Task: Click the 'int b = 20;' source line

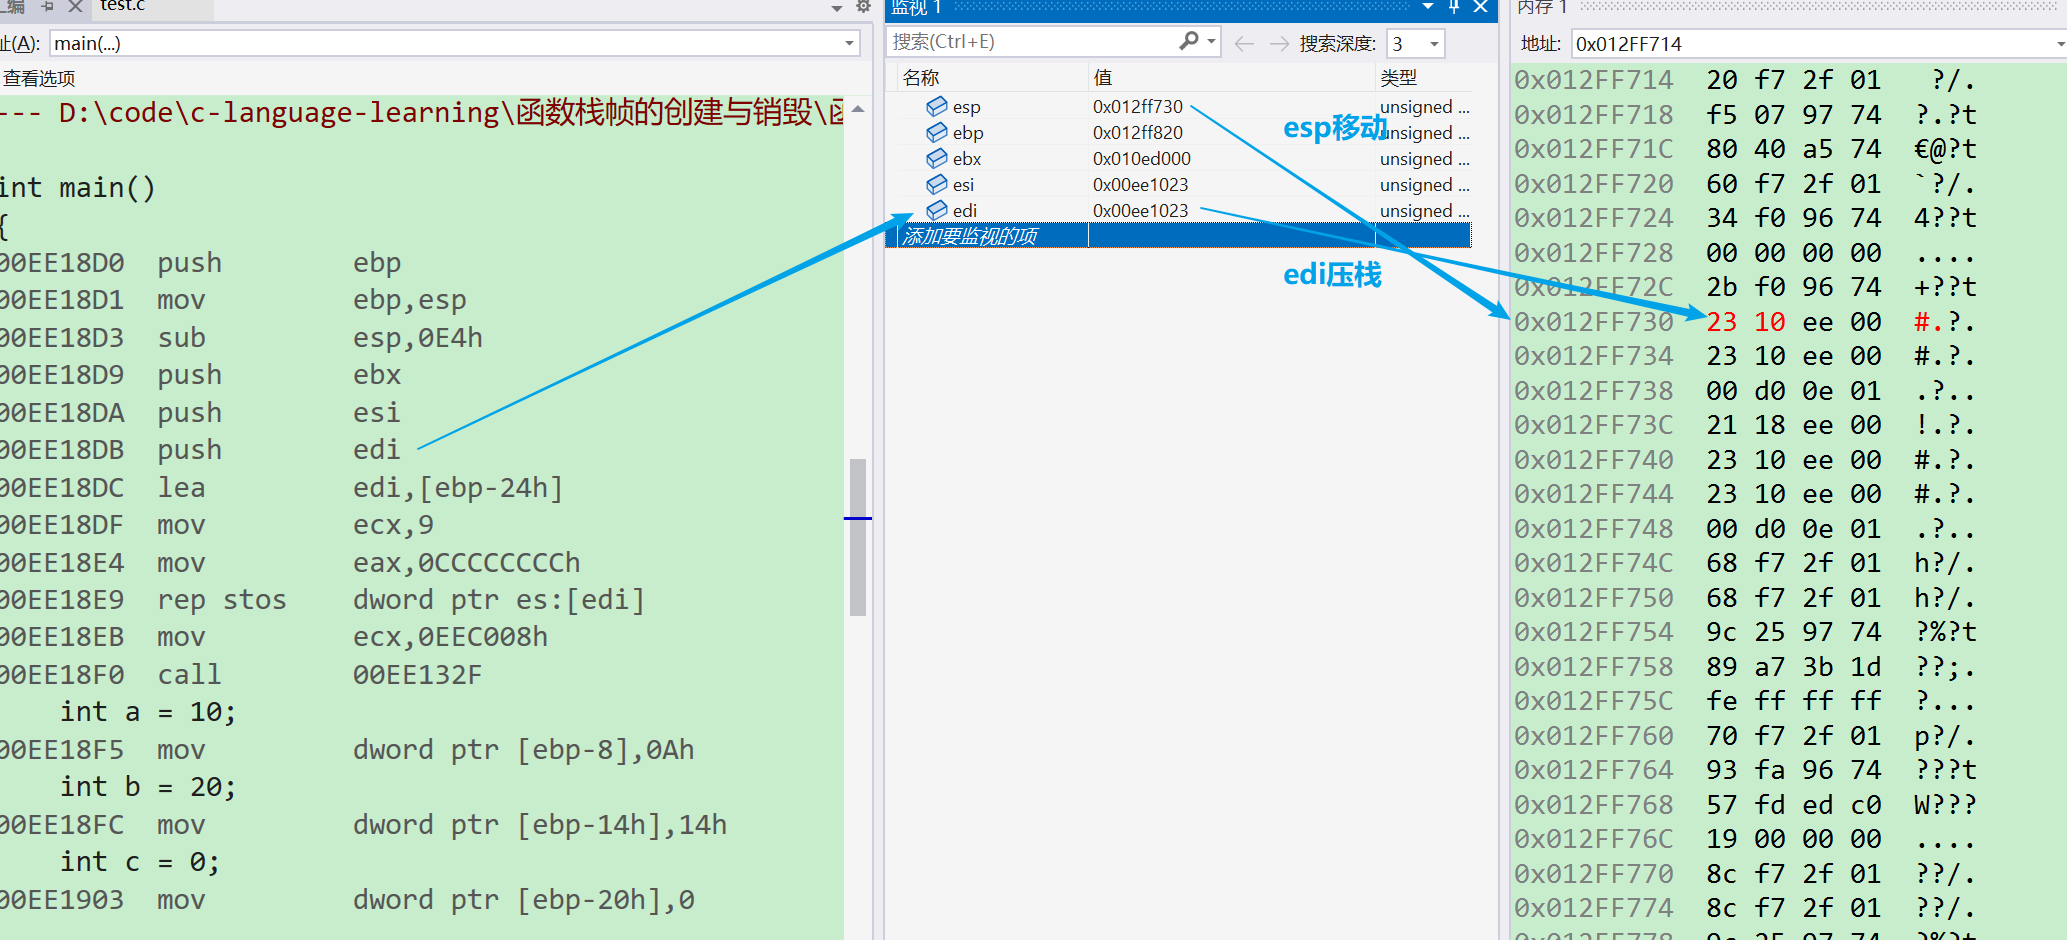Action: [148, 787]
